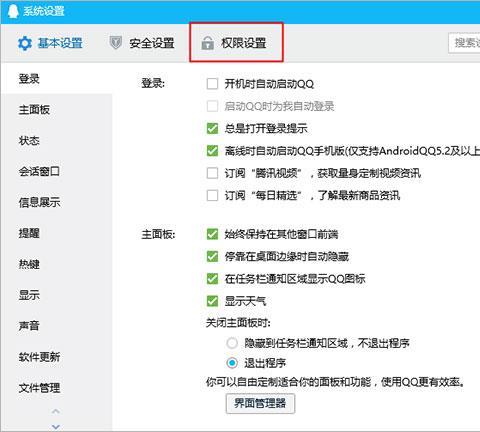Click the 界面管理器 button
The width and height of the screenshot is (480, 432).
(x=260, y=404)
